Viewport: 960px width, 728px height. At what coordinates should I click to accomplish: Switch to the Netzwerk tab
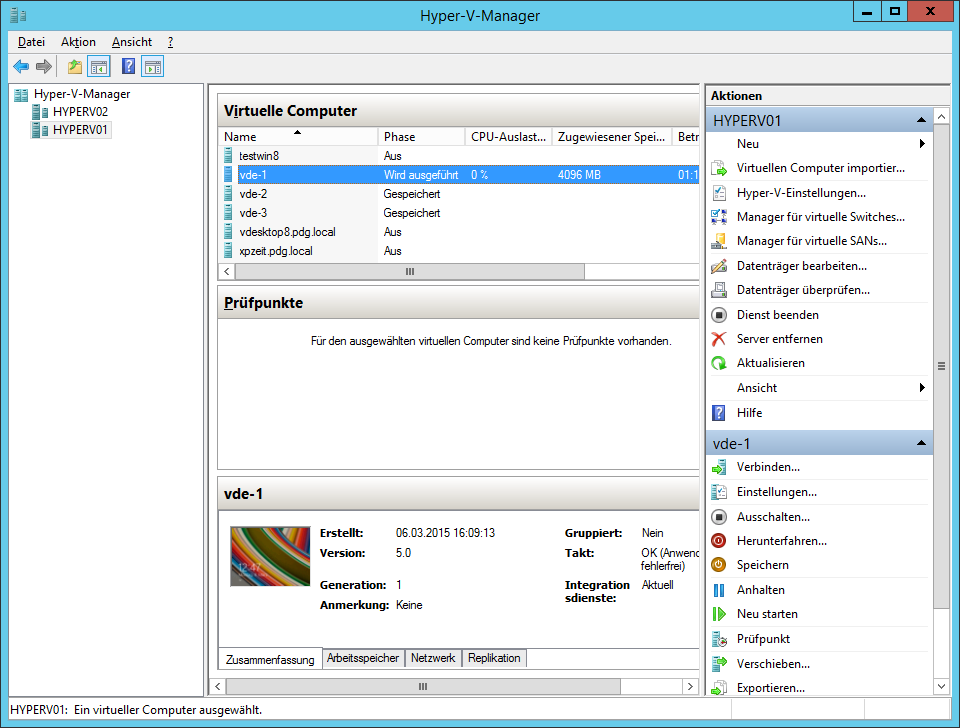433,658
